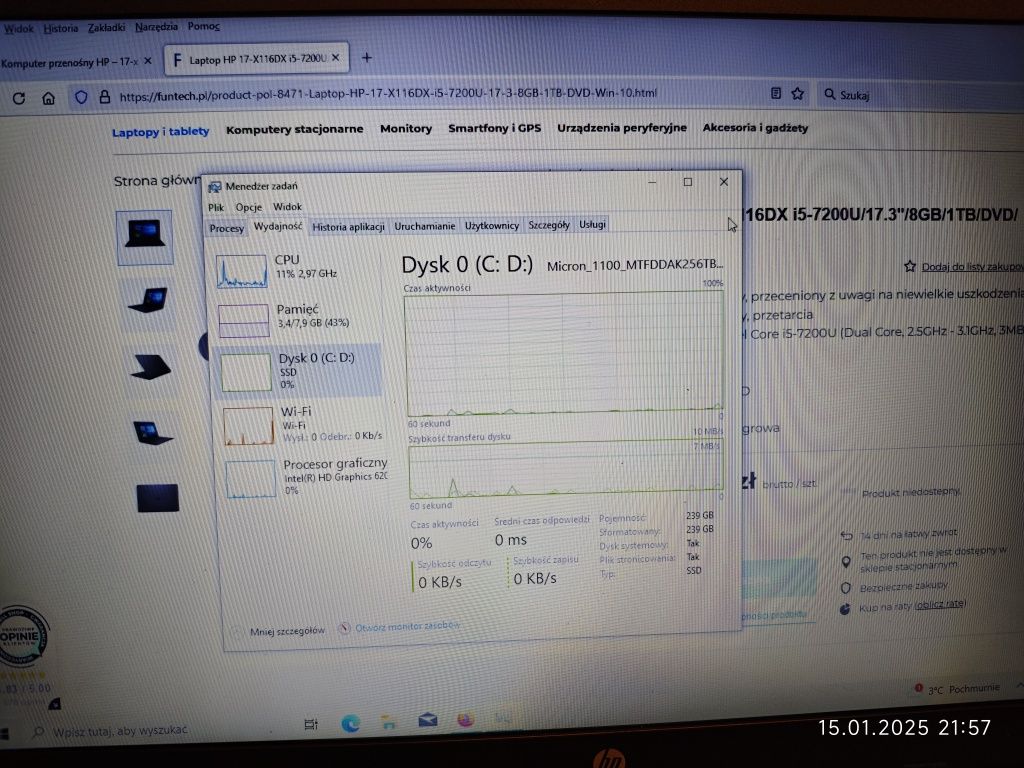Open Windows Task View icon
The height and width of the screenshot is (768, 1024).
[311, 724]
